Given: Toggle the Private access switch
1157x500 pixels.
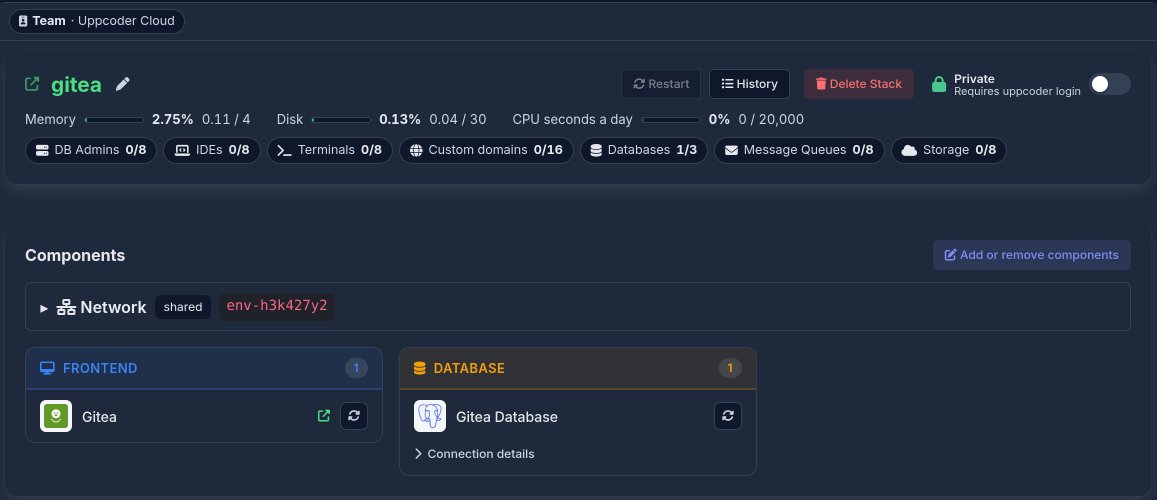Looking at the screenshot, I should pyautogui.click(x=1110, y=84).
